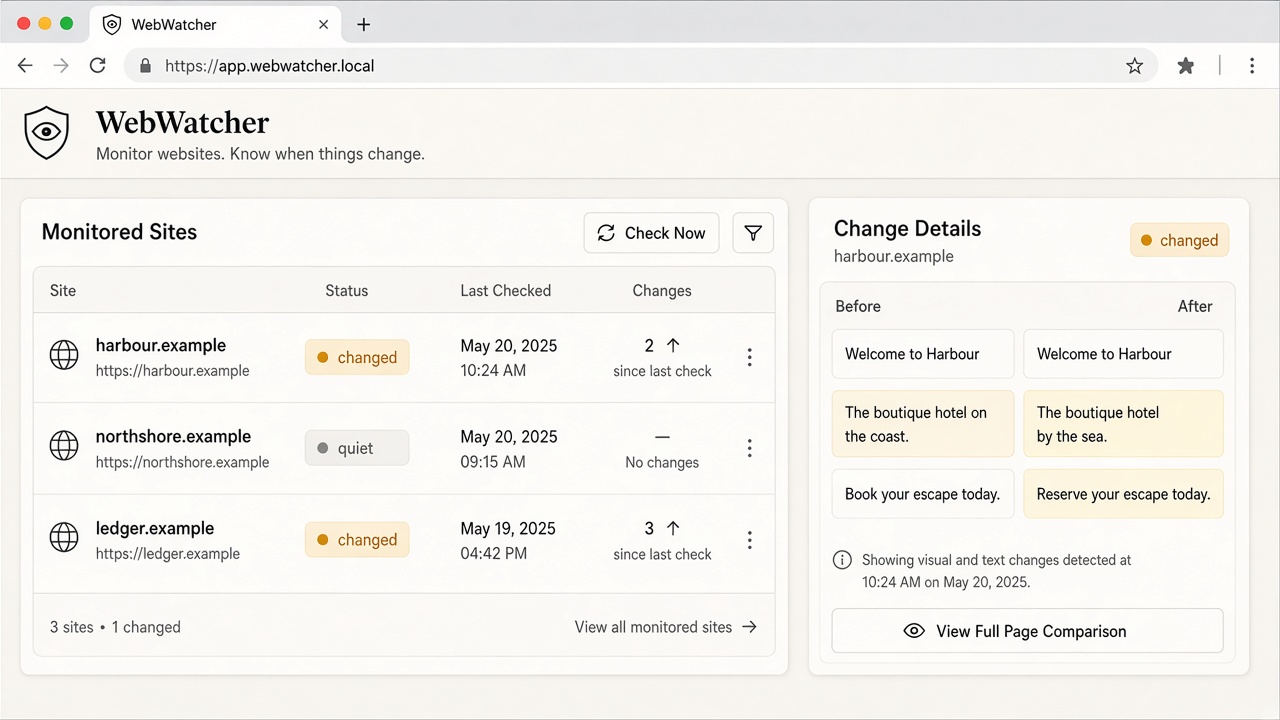
Task: Open harbour.example row kebab menu
Action: 749,357
